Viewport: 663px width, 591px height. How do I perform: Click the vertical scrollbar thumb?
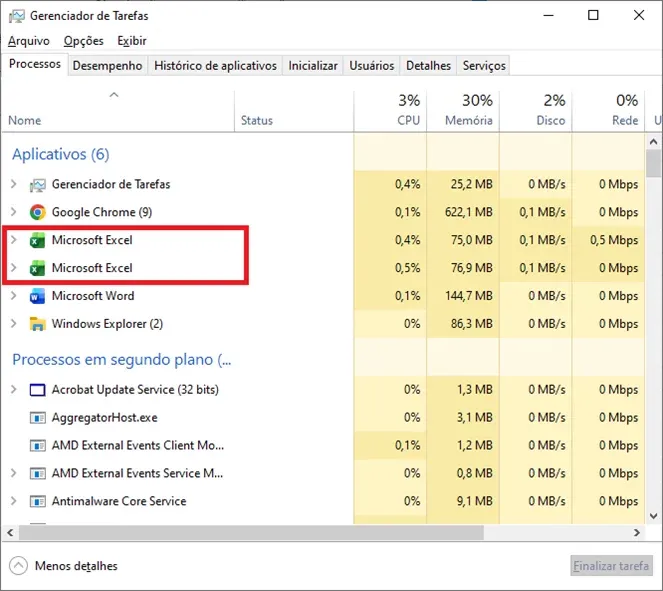(x=653, y=163)
